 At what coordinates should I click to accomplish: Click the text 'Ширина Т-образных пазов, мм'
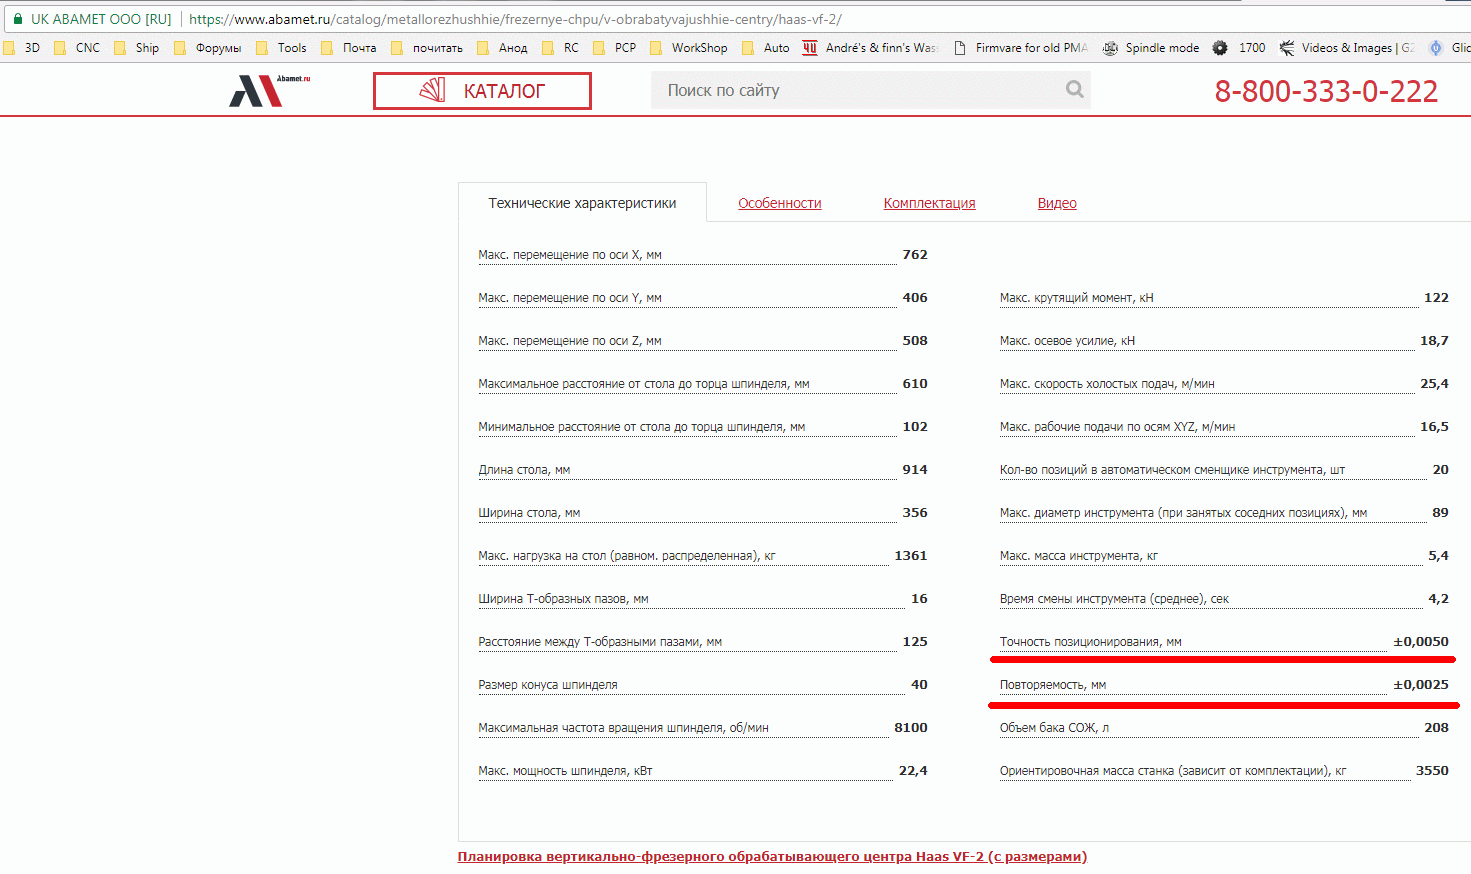[563, 599]
